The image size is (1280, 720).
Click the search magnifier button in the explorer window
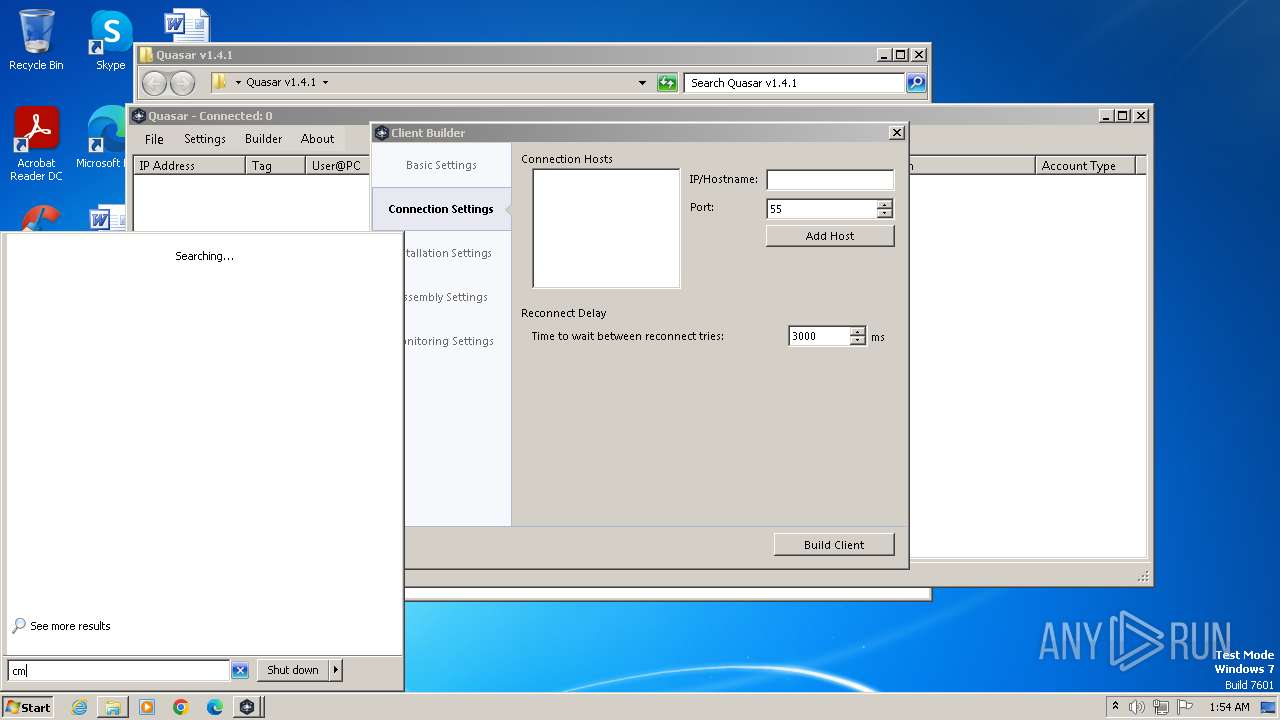(x=916, y=83)
